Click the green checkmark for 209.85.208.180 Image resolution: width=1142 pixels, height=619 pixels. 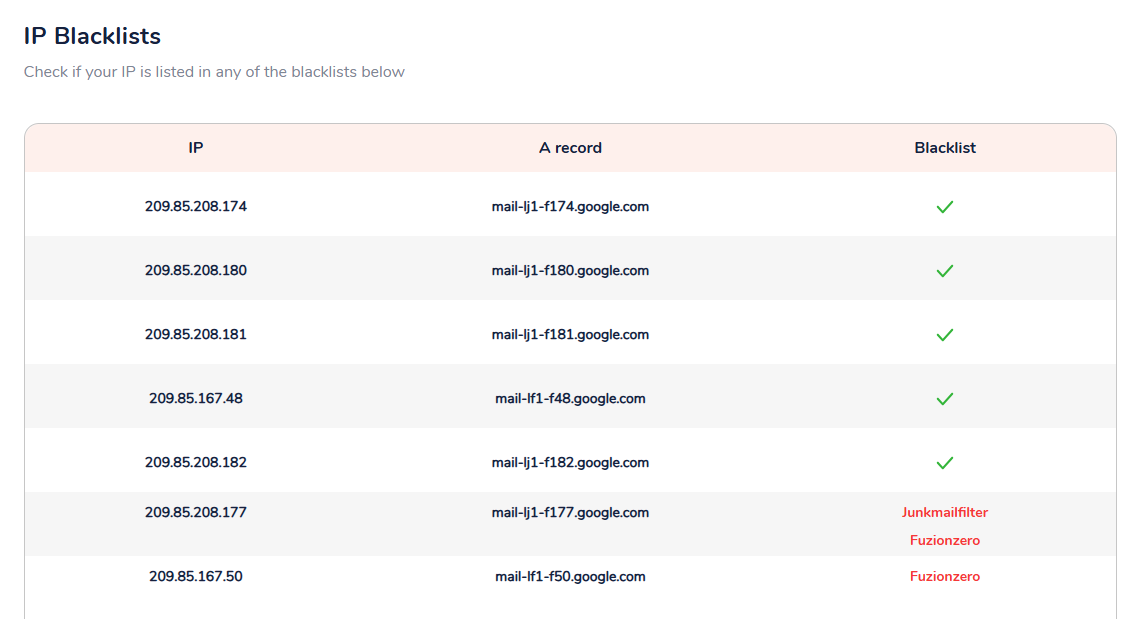click(945, 271)
